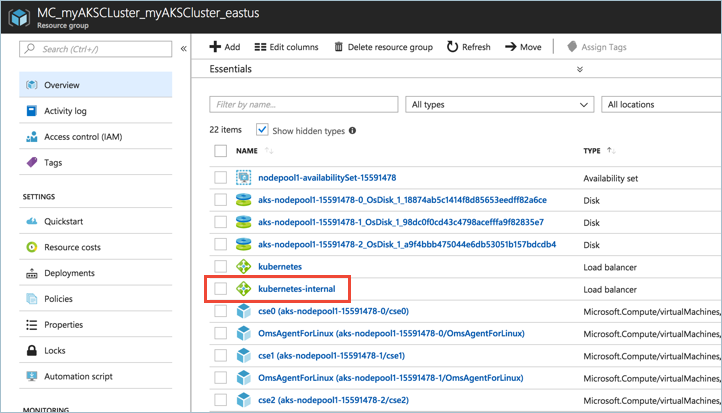The image size is (722, 413).
Task: Click 'Availability set' type cell
Action: [x=611, y=179]
